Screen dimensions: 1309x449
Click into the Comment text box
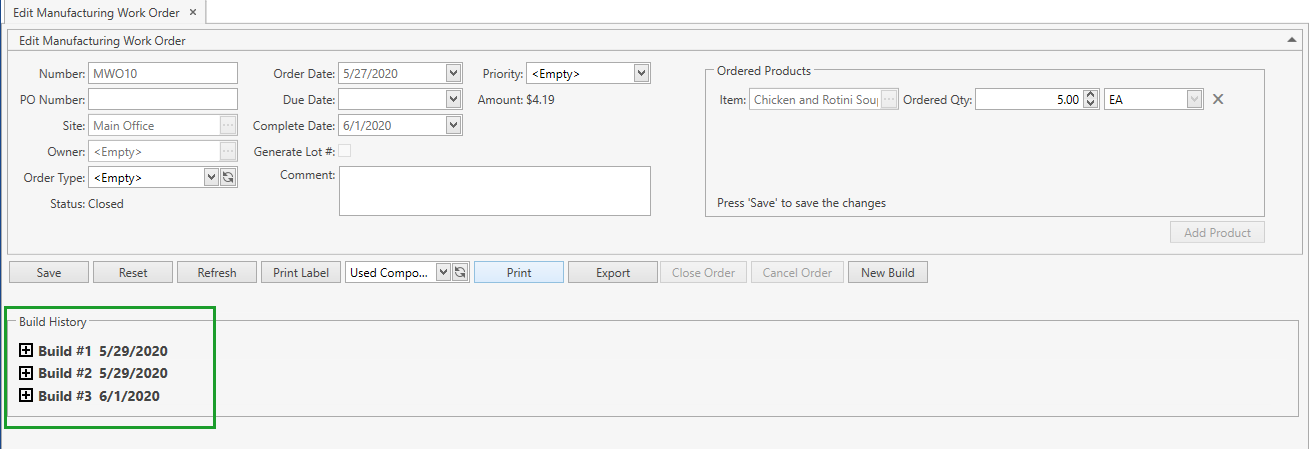pyautogui.click(x=494, y=190)
